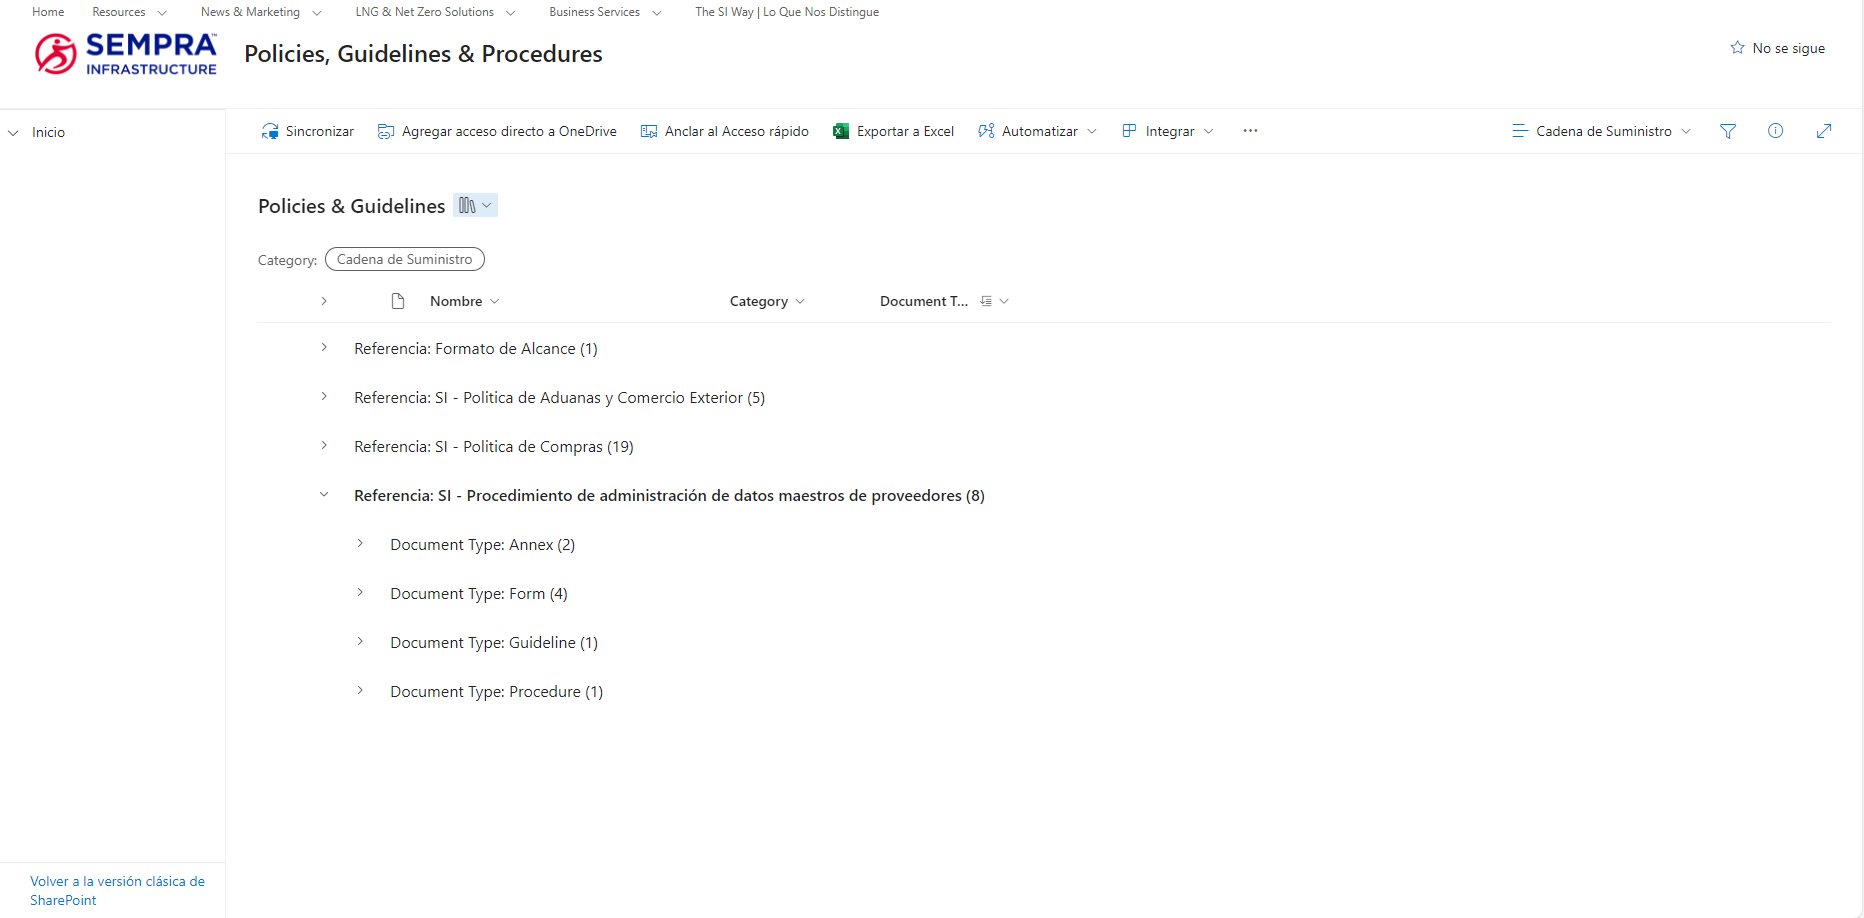Image resolution: width=1864 pixels, height=918 pixels.
Task: Click the Nombre column header
Action: click(x=456, y=301)
